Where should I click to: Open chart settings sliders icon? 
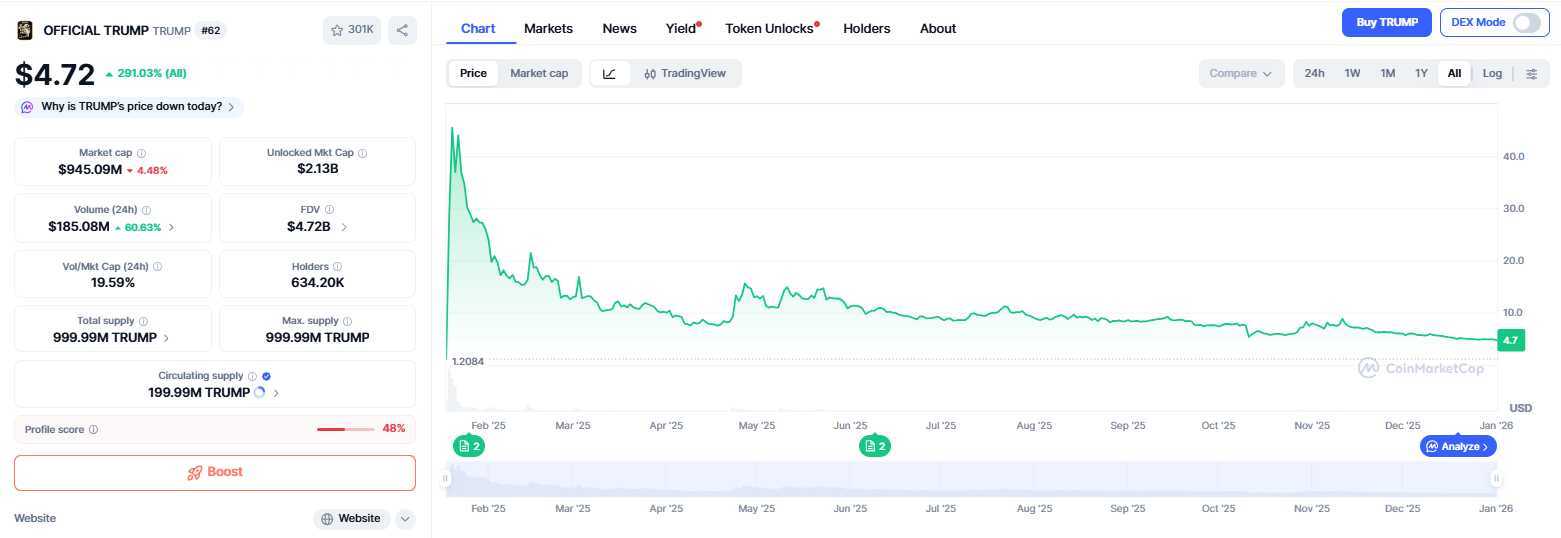tap(1531, 73)
